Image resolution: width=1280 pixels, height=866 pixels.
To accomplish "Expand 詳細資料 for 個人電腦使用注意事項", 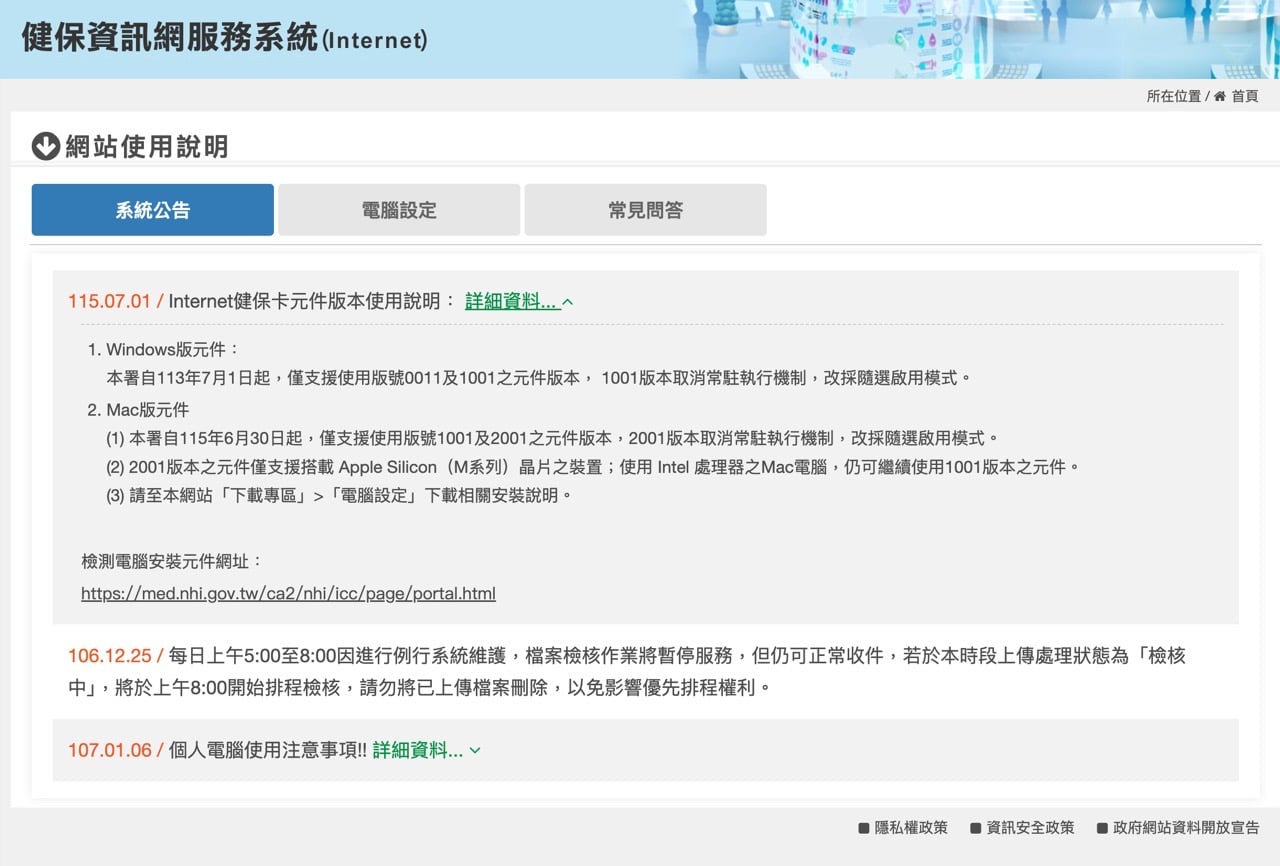I will pyautogui.click(x=427, y=750).
